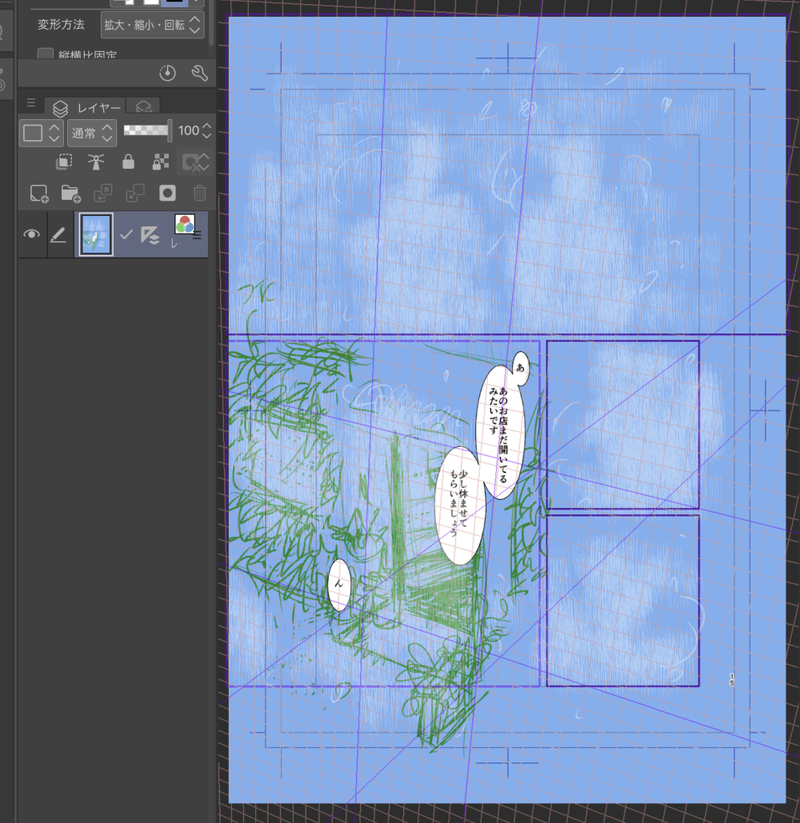The height and width of the screenshot is (823, 800).
Task: Open the 変形方法 transform method dropdown
Action: click(x=153, y=25)
